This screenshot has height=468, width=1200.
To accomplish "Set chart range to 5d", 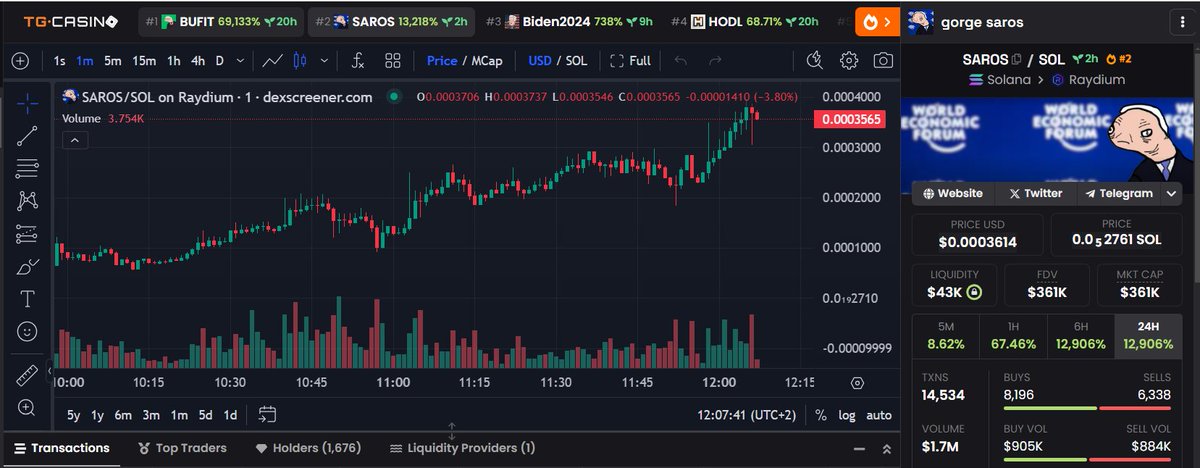I will [204, 414].
